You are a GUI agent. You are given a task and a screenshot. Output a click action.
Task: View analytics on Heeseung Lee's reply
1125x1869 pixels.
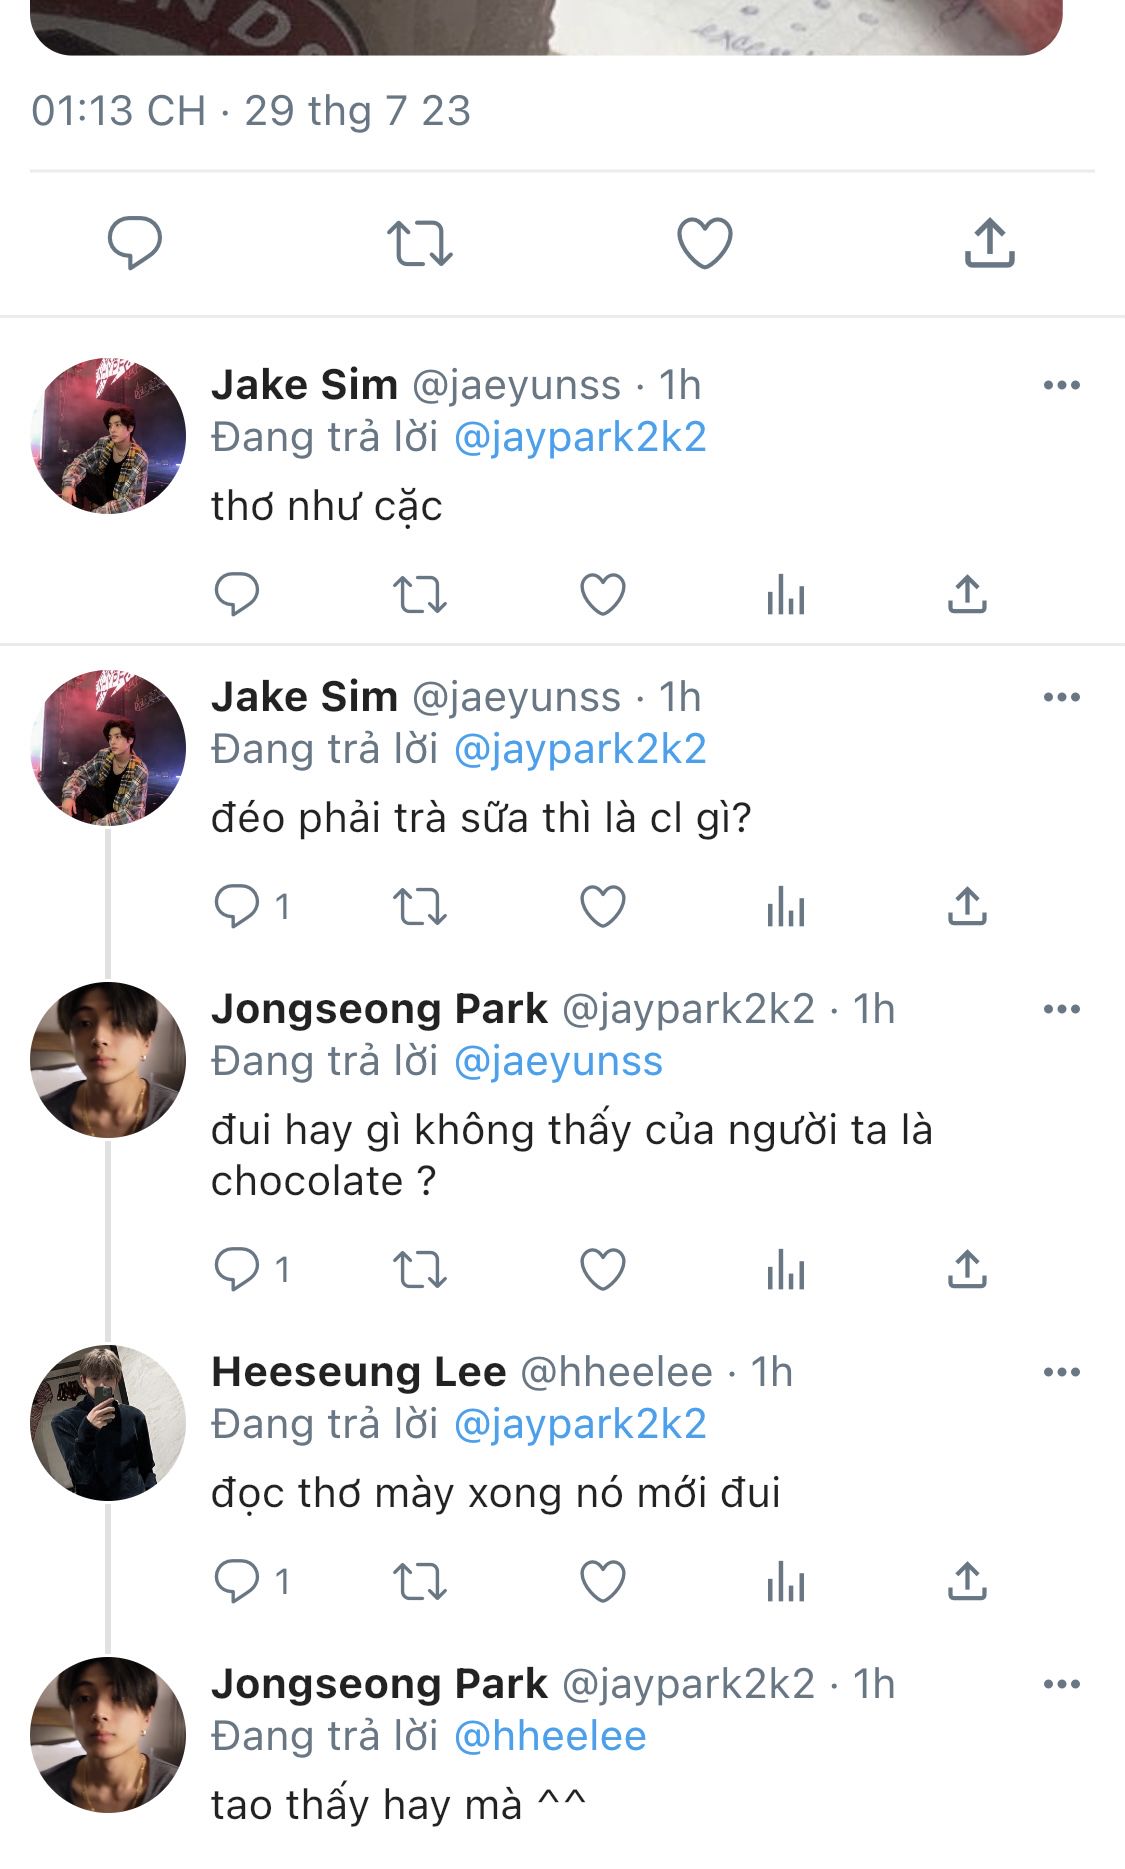[785, 1582]
